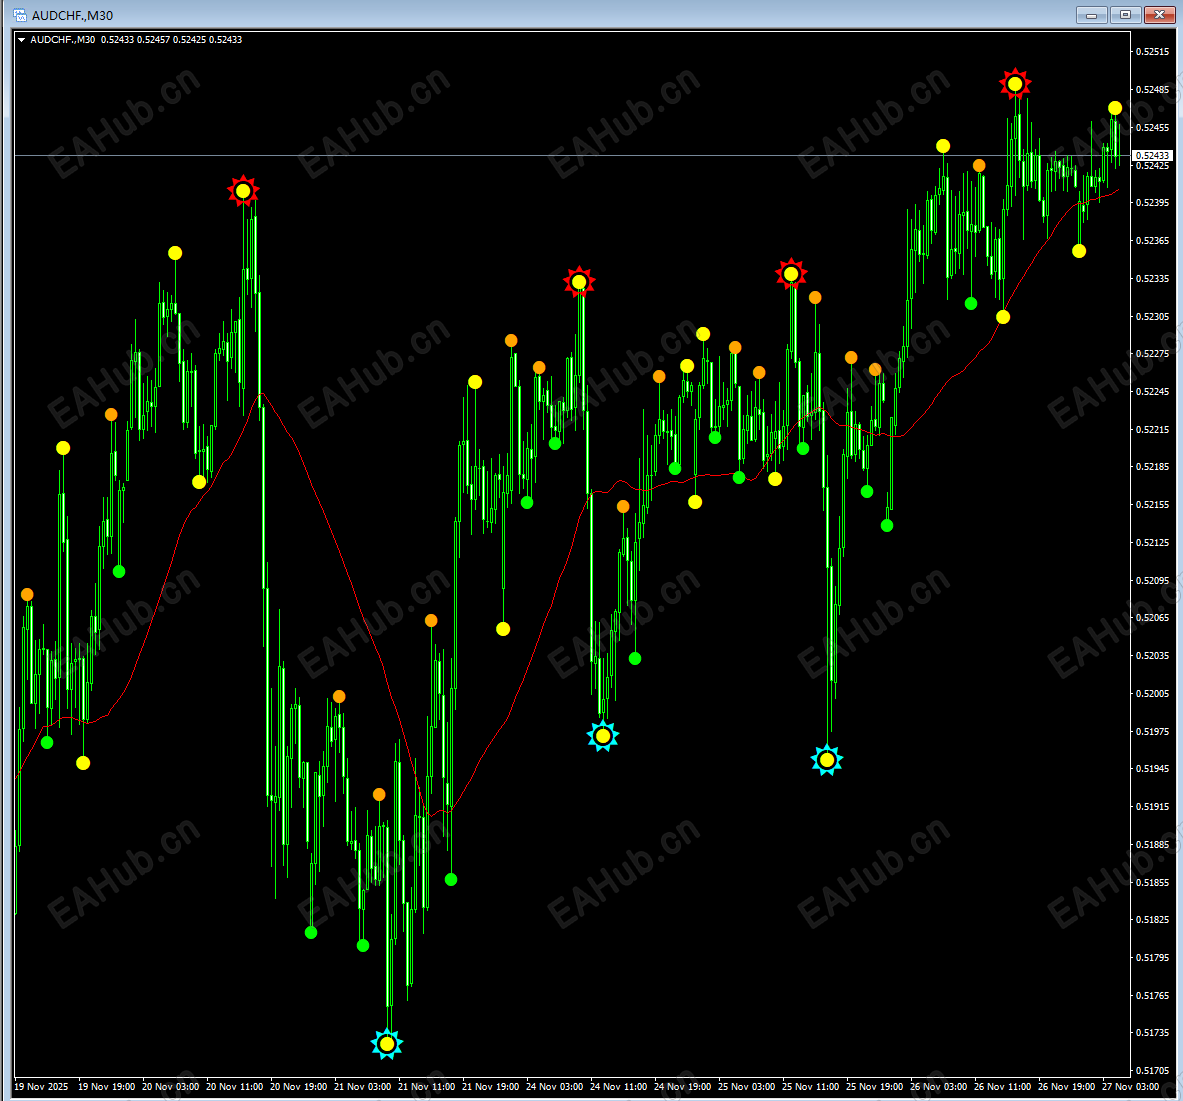Minimize the AUDCHF.,M30 chart window
This screenshot has height=1101, width=1183.
click(1091, 15)
